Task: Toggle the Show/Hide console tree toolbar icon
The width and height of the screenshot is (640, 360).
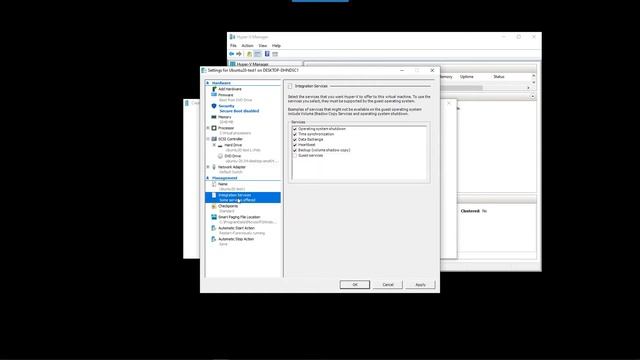Action: [x=258, y=54]
